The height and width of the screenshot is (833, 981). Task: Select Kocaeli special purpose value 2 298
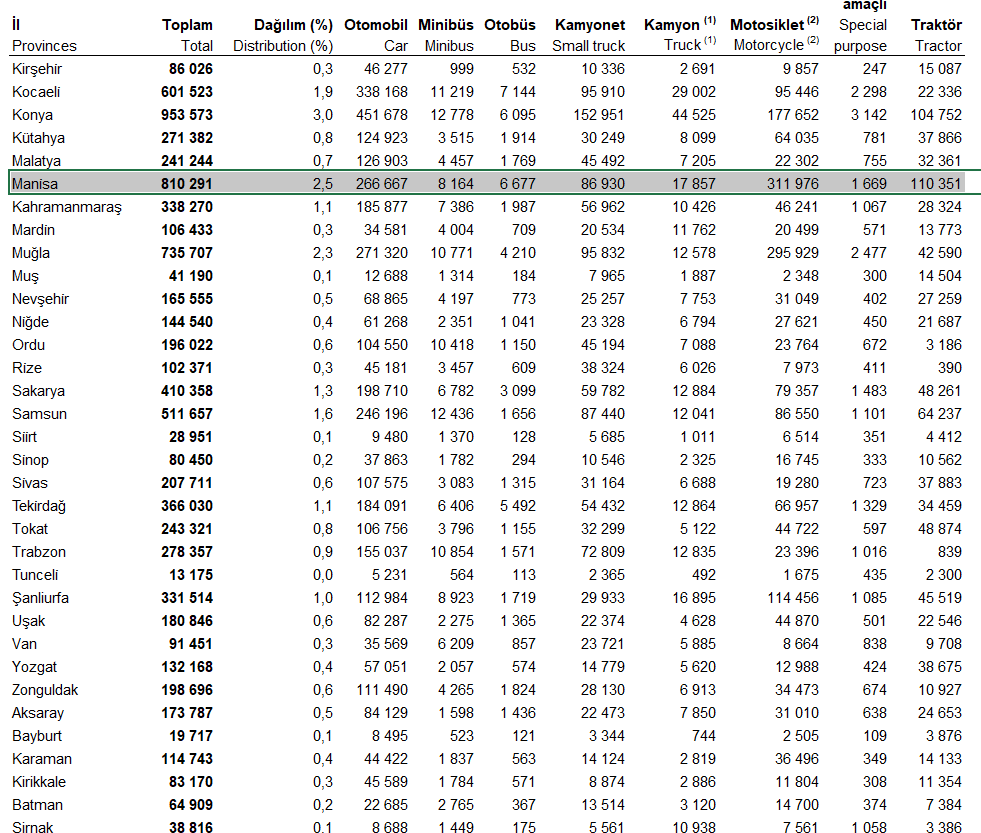[x=868, y=92]
